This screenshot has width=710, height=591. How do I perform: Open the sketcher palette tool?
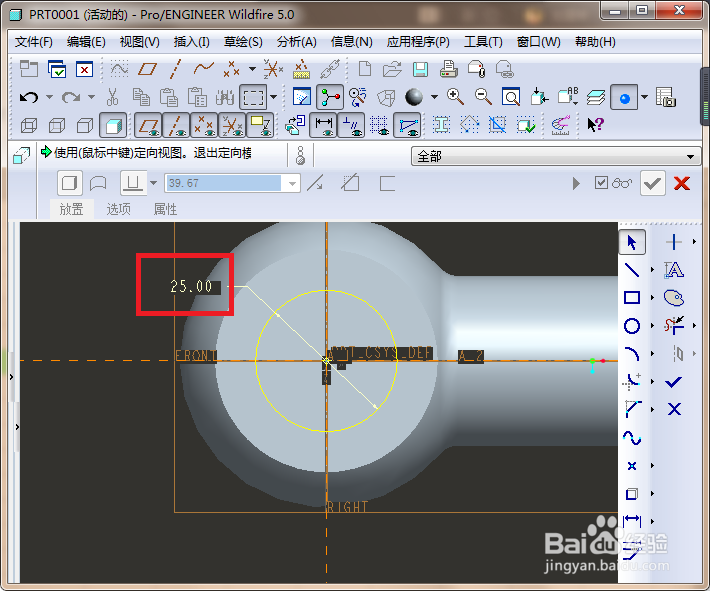[x=674, y=298]
